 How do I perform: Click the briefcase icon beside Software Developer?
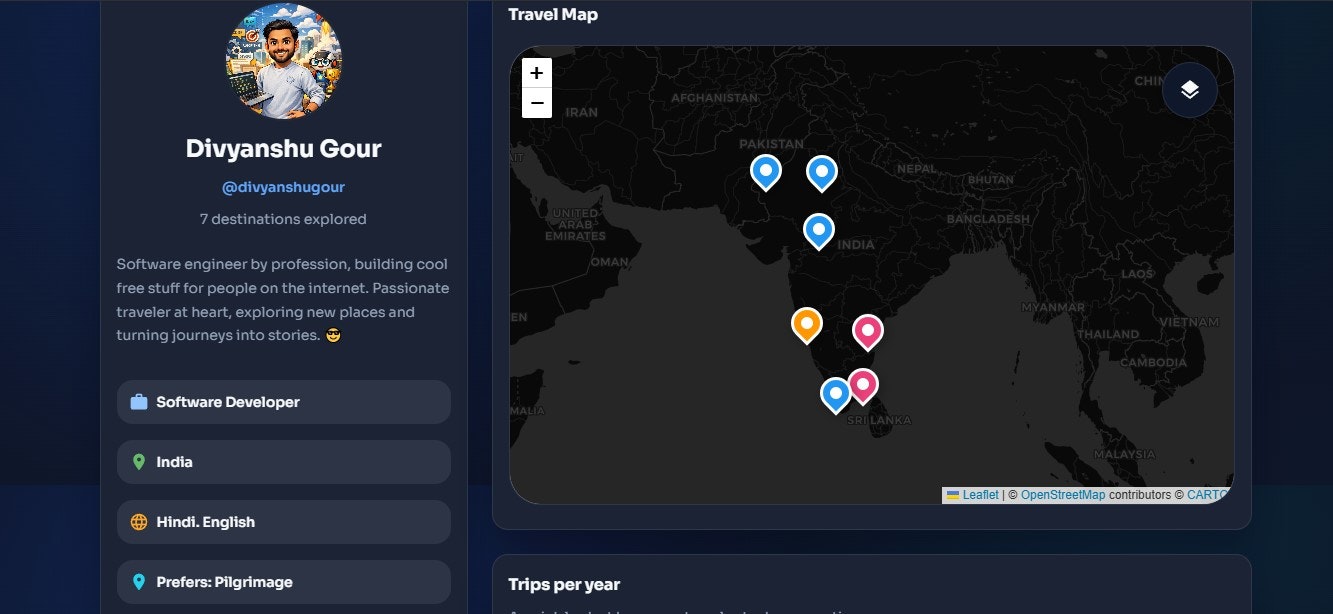pos(139,401)
